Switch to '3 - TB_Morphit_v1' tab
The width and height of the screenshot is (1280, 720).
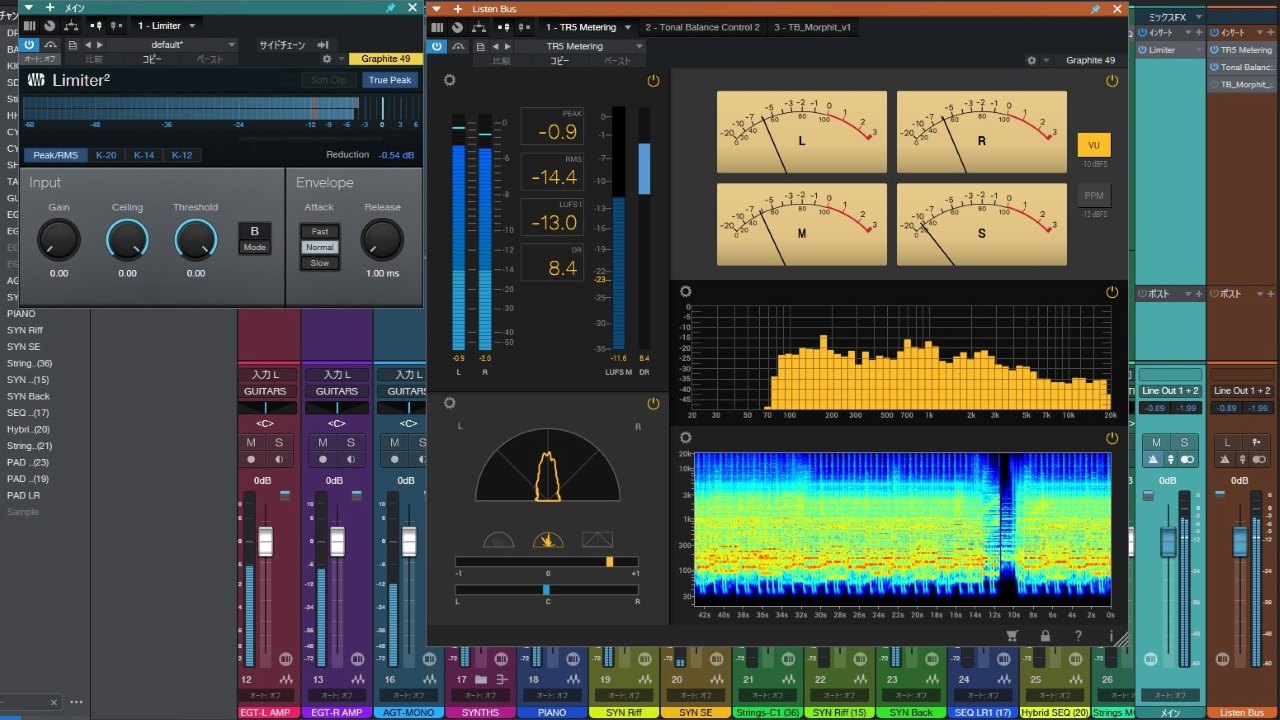click(x=812, y=27)
